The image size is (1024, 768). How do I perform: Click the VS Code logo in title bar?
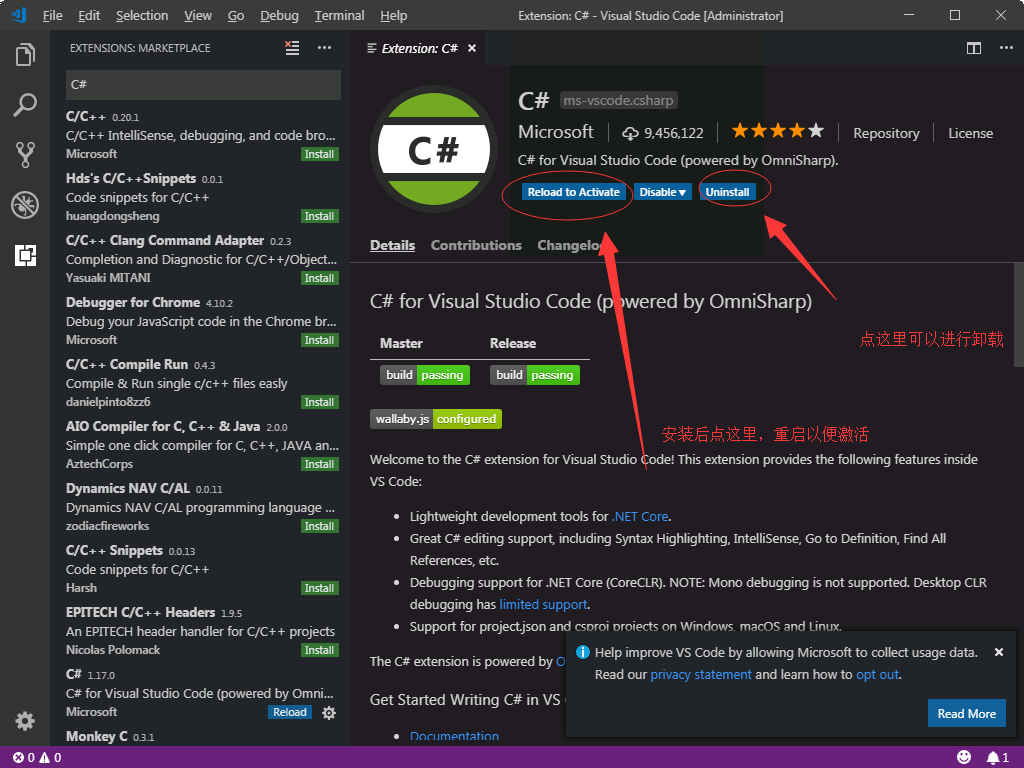click(19, 15)
